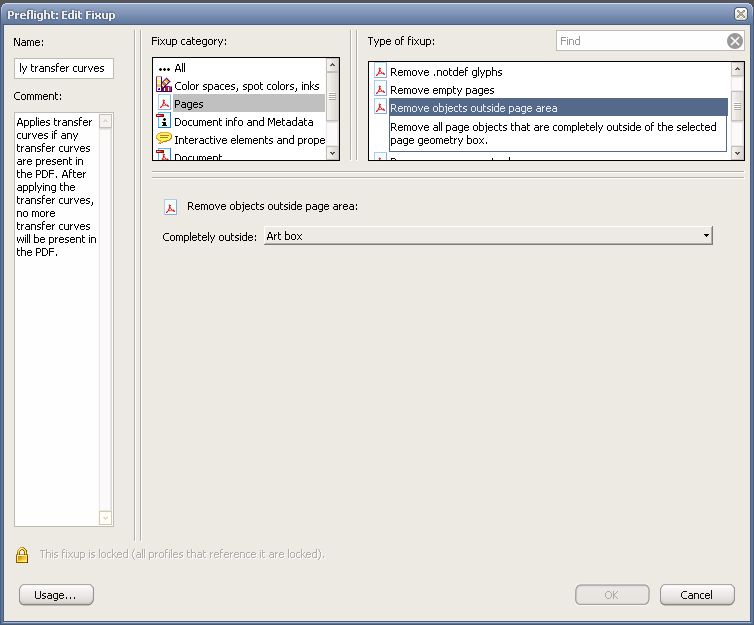Click the Interactive elements comment bubble icon
This screenshot has width=754, height=625.
pyautogui.click(x=163, y=138)
